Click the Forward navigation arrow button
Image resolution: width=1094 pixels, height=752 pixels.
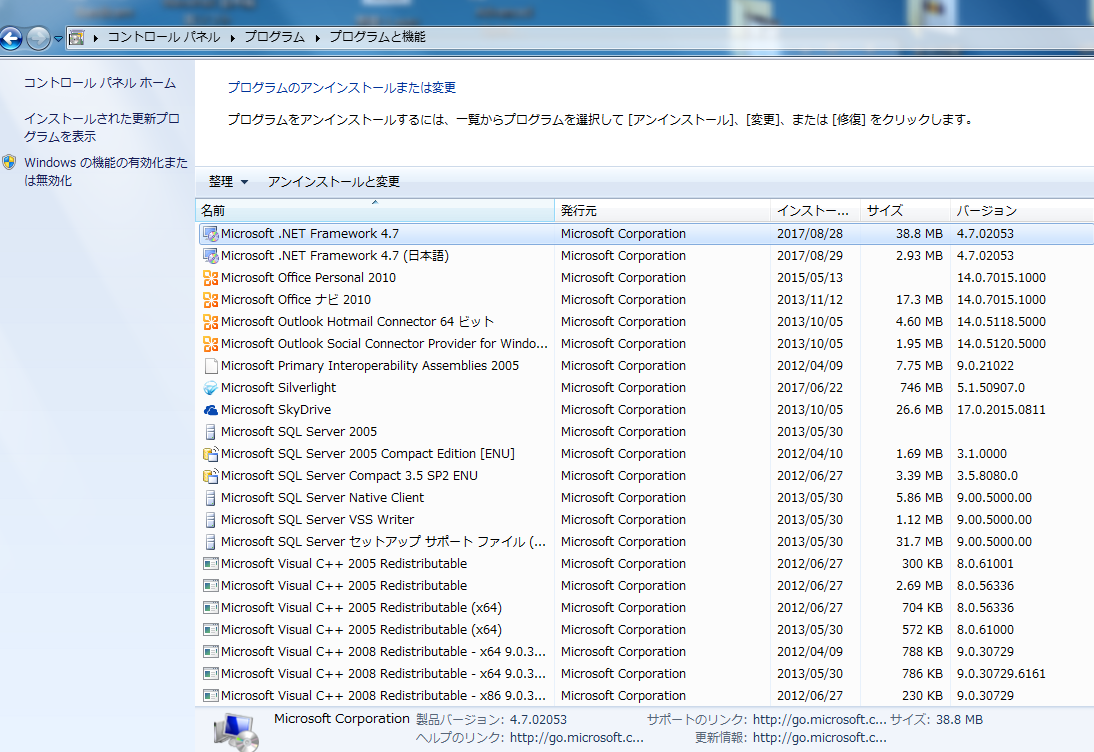(x=38, y=38)
